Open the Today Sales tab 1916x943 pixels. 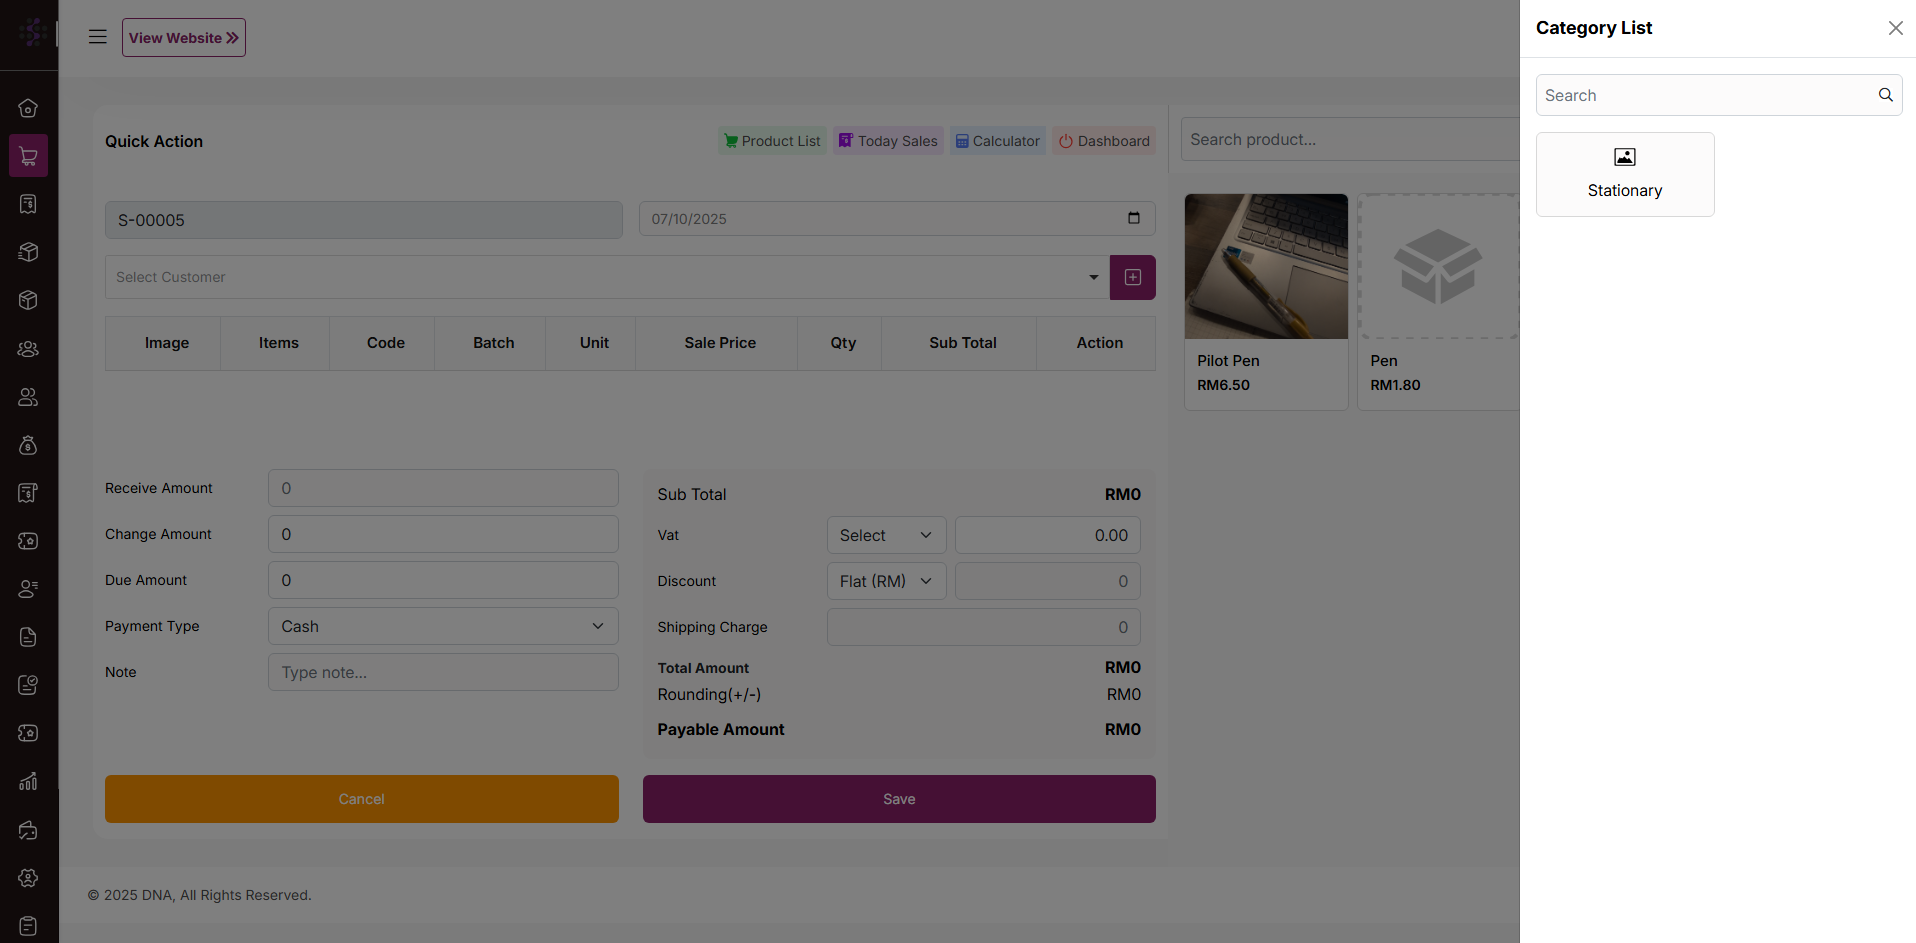click(888, 141)
